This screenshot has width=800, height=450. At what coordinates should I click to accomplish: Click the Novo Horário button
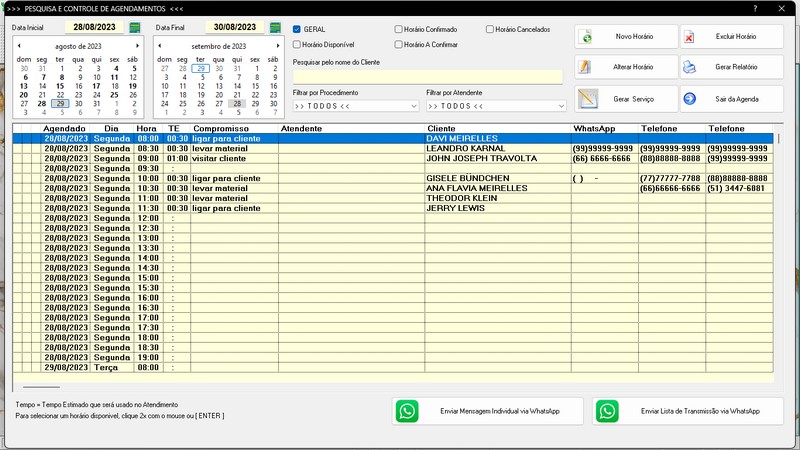[626, 37]
